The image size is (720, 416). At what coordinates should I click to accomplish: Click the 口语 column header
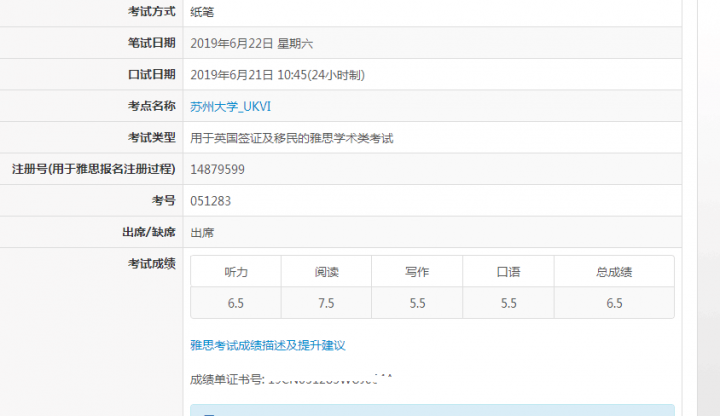(x=508, y=272)
